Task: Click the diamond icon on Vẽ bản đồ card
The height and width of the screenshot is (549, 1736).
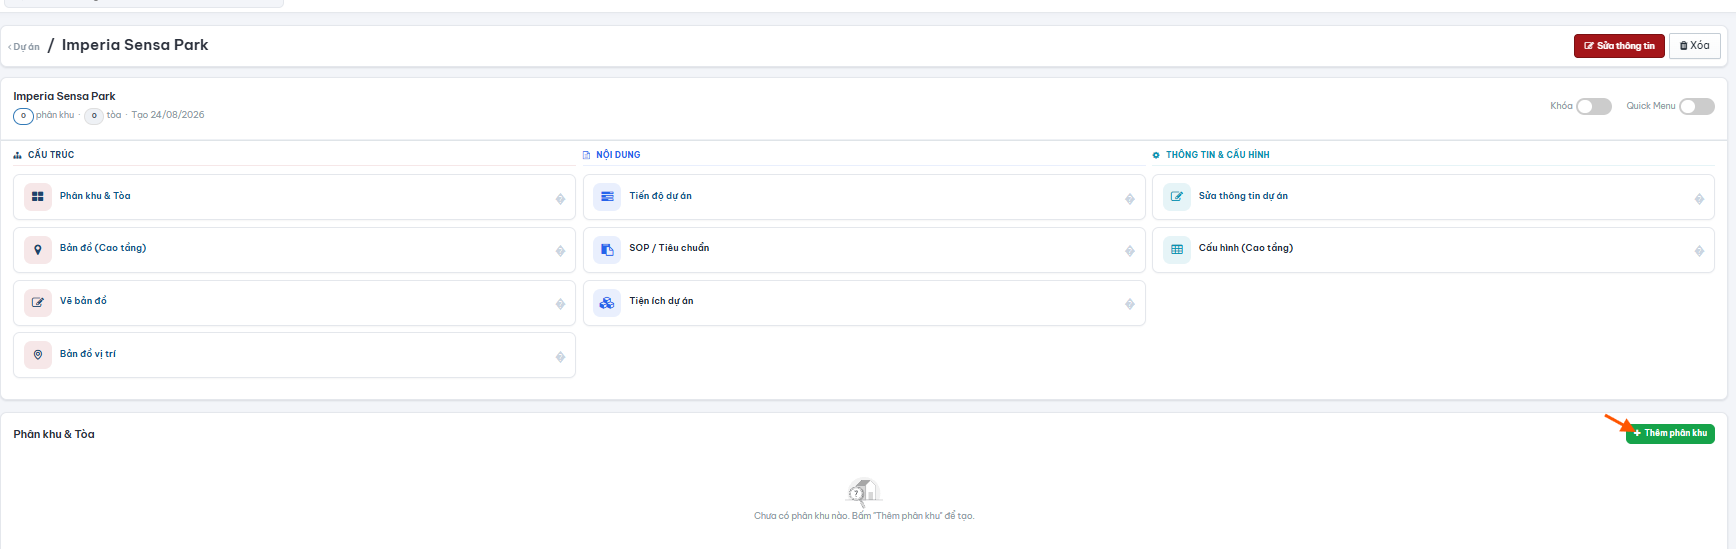Action: (x=560, y=304)
